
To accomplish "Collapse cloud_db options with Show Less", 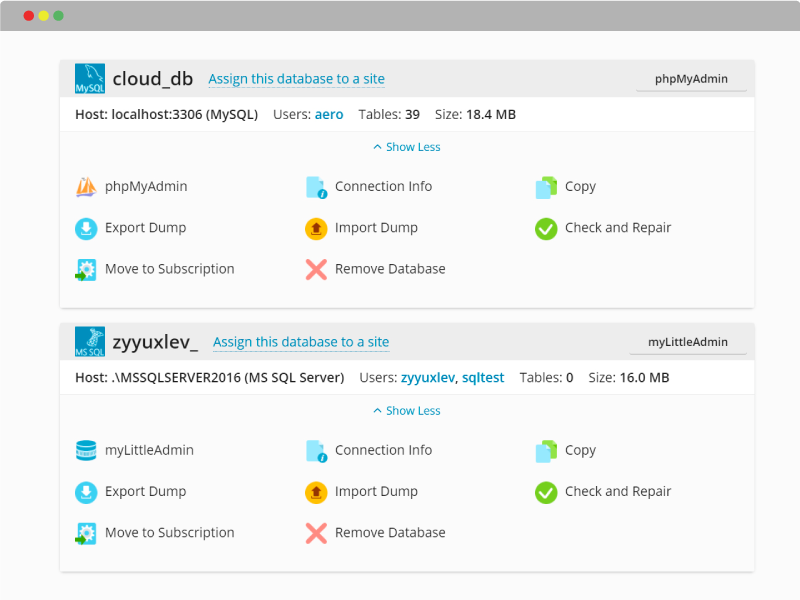I will coord(407,147).
